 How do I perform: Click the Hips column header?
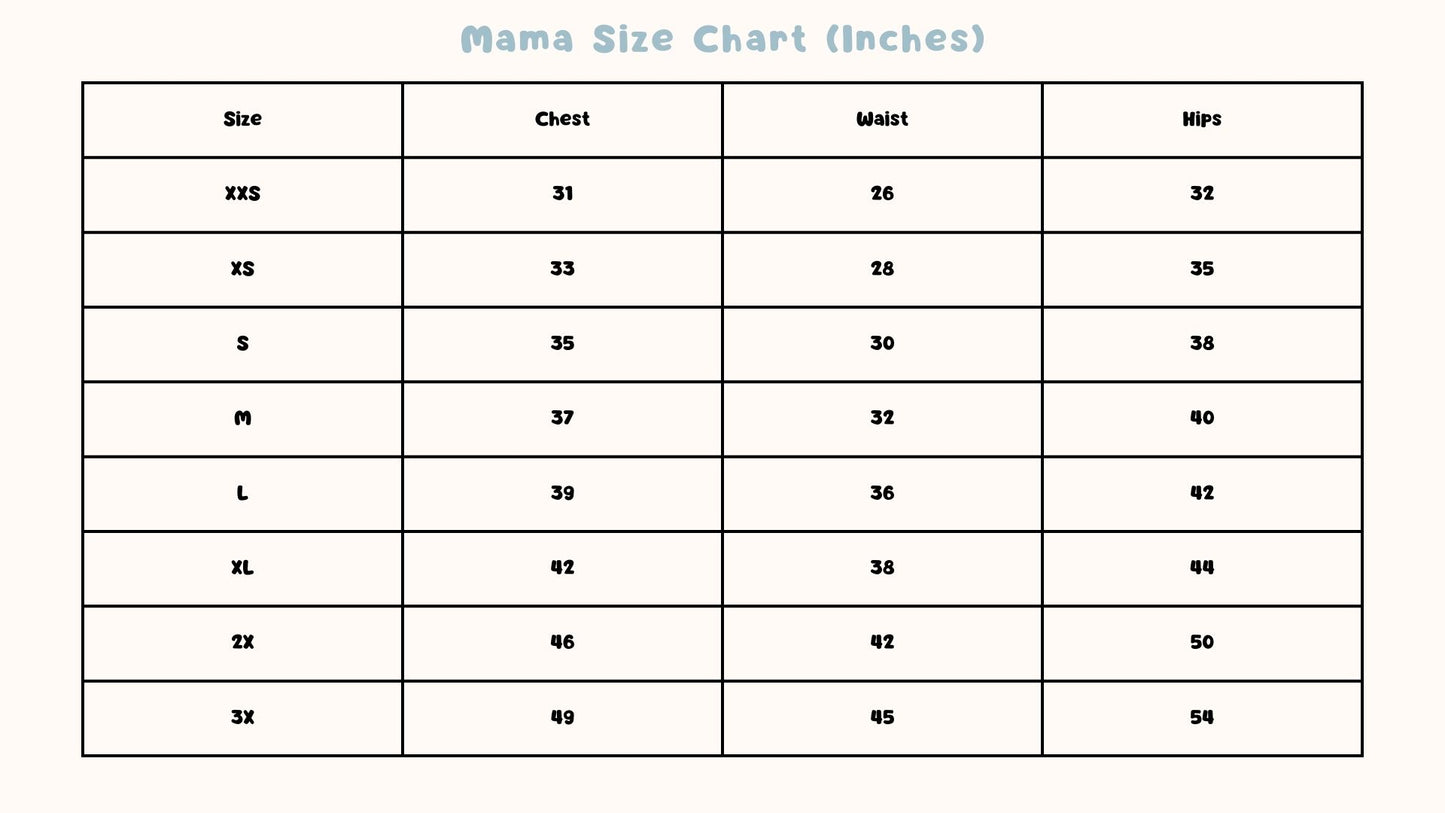(1202, 119)
